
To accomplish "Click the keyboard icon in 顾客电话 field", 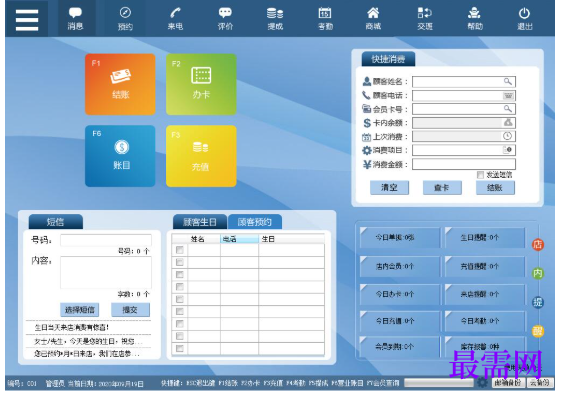I will [x=508, y=96].
